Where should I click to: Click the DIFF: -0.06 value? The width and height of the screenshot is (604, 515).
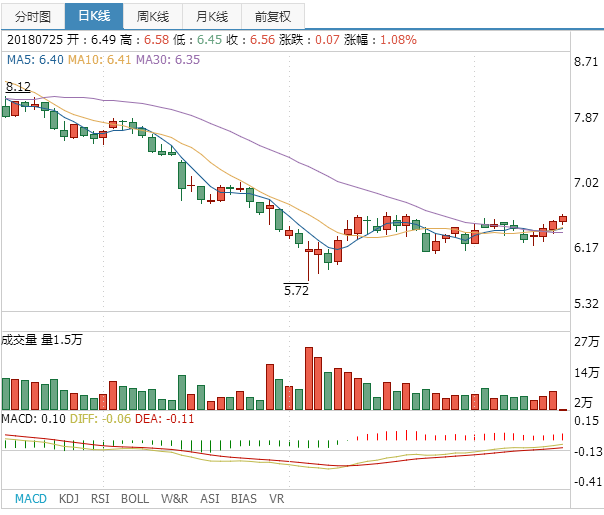pos(101,419)
